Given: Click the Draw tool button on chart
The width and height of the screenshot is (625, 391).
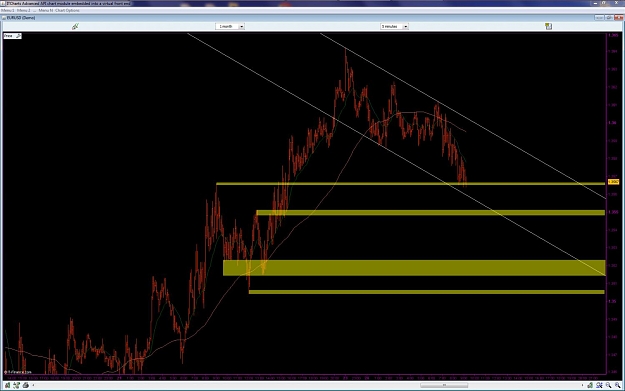Looking at the screenshot, I should point(12,36).
